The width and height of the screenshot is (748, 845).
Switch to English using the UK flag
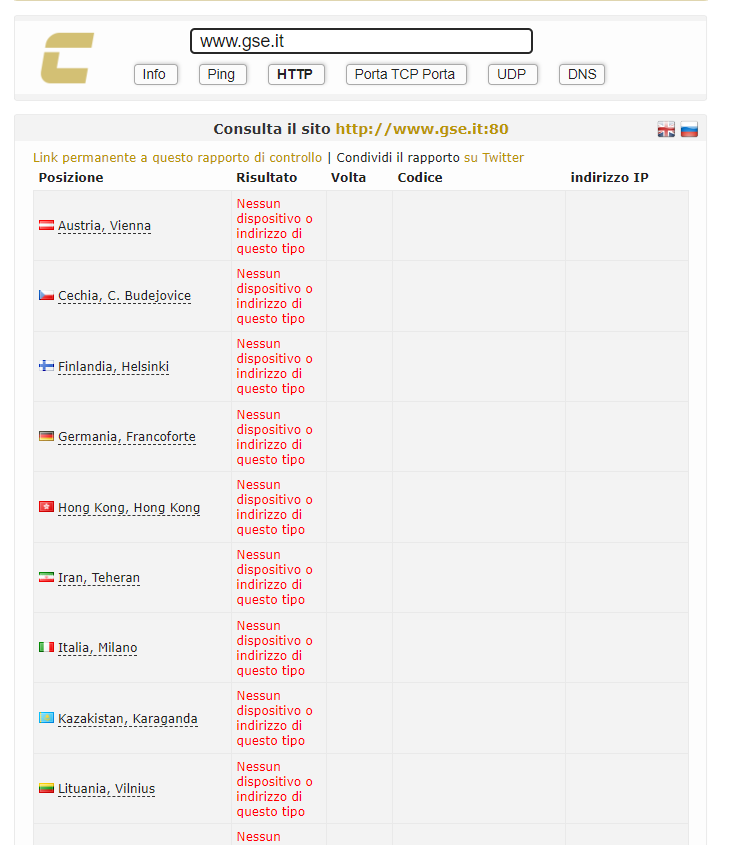pos(666,129)
